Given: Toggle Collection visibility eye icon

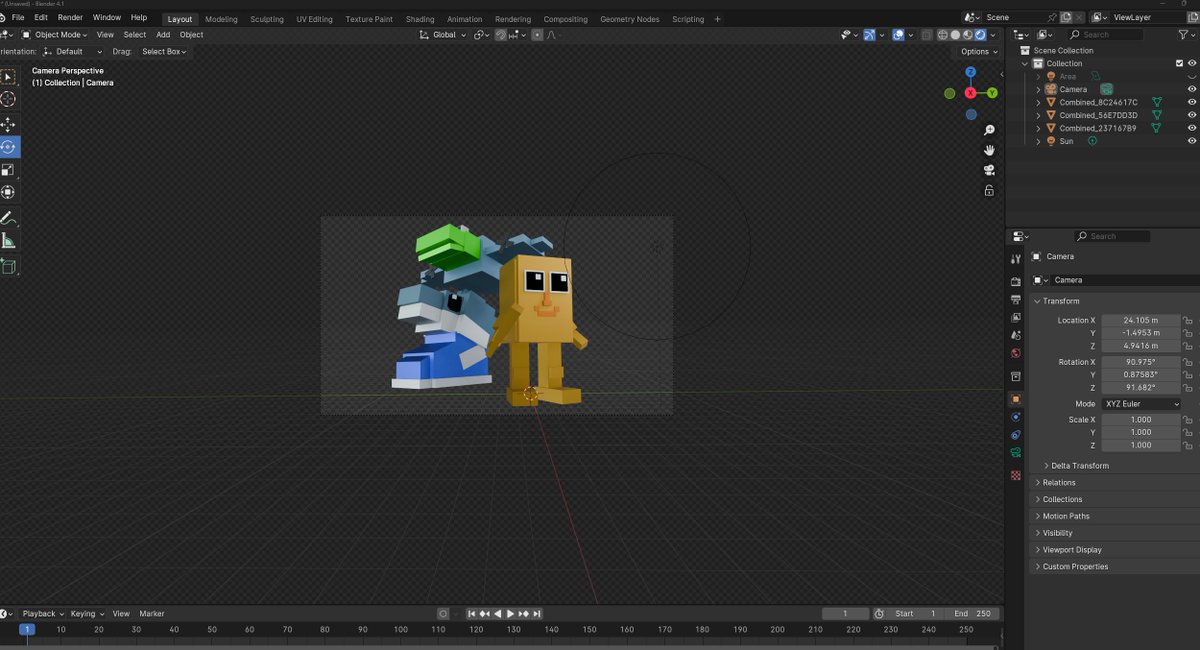Looking at the screenshot, I should coord(1192,63).
